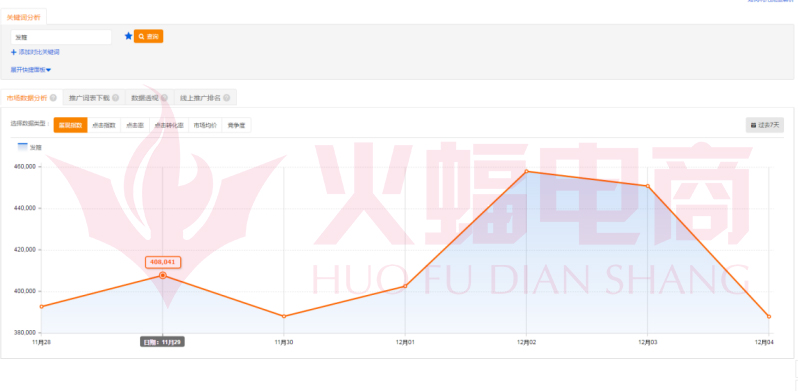The width and height of the screenshot is (798, 392).
Task: Expand the 展开快捷面板 panel
Action: pos(31,70)
